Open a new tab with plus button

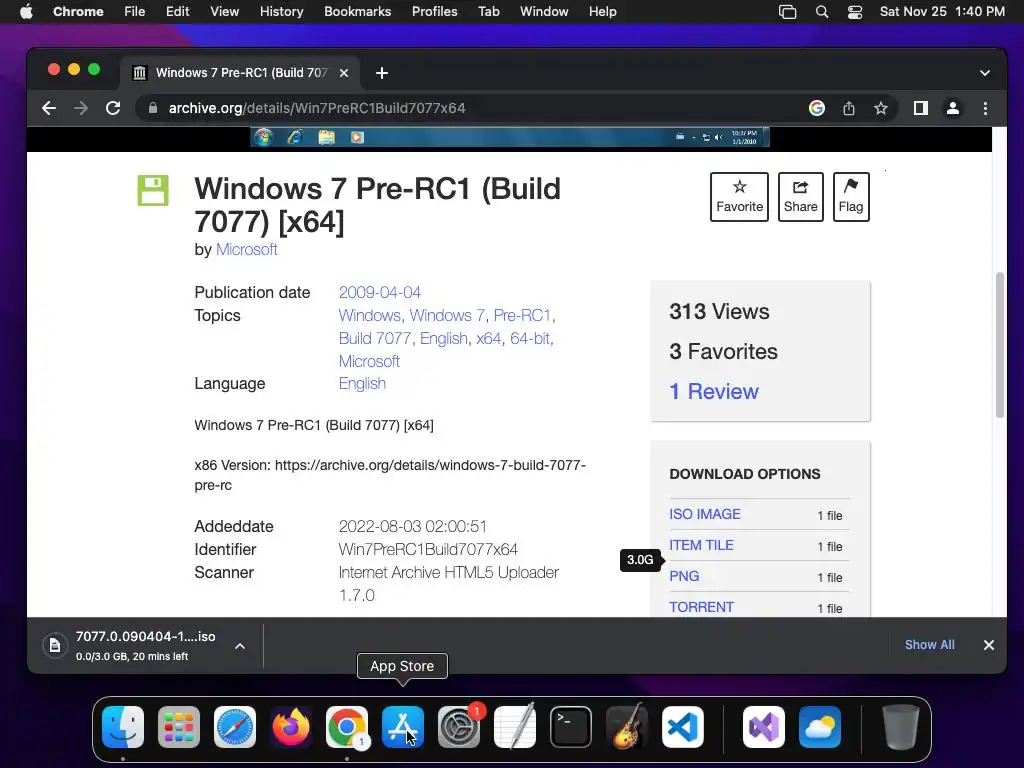pos(382,73)
